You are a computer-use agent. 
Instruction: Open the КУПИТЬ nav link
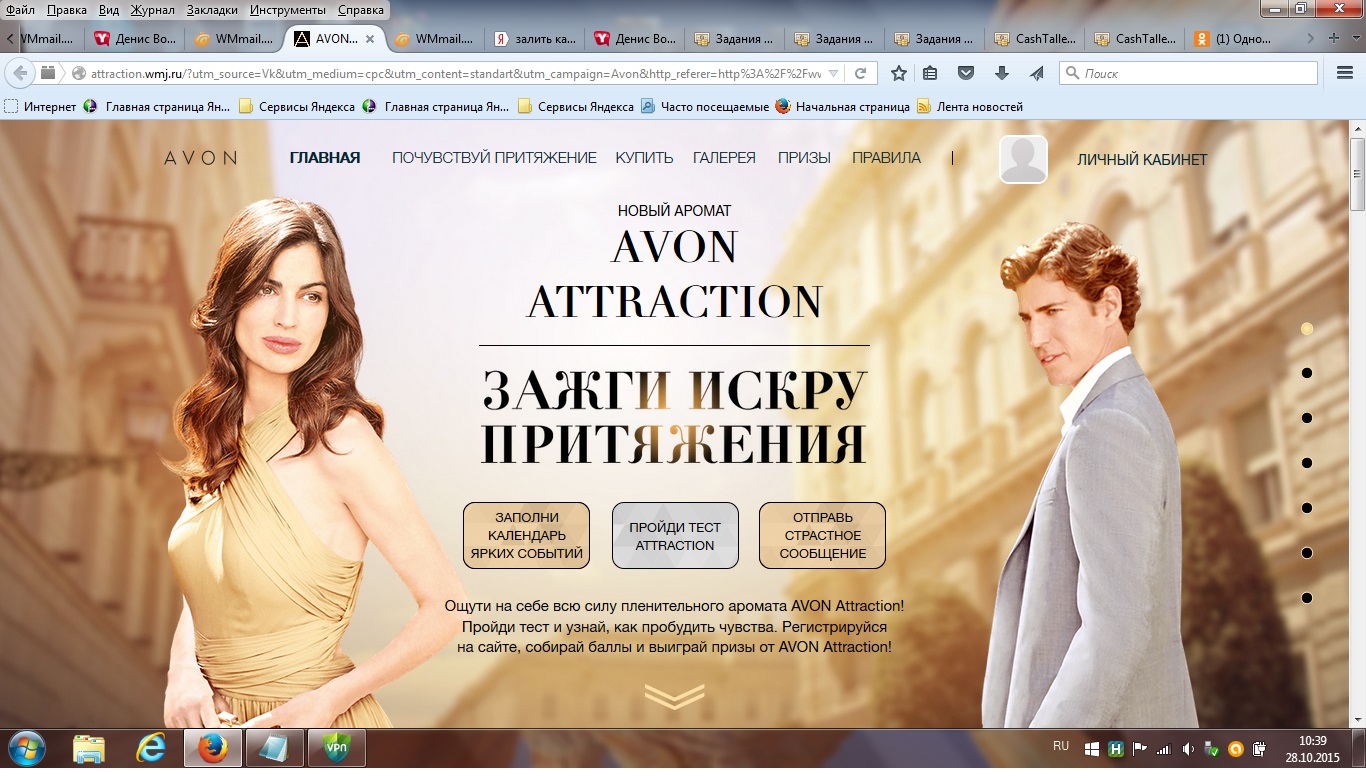[x=644, y=158]
